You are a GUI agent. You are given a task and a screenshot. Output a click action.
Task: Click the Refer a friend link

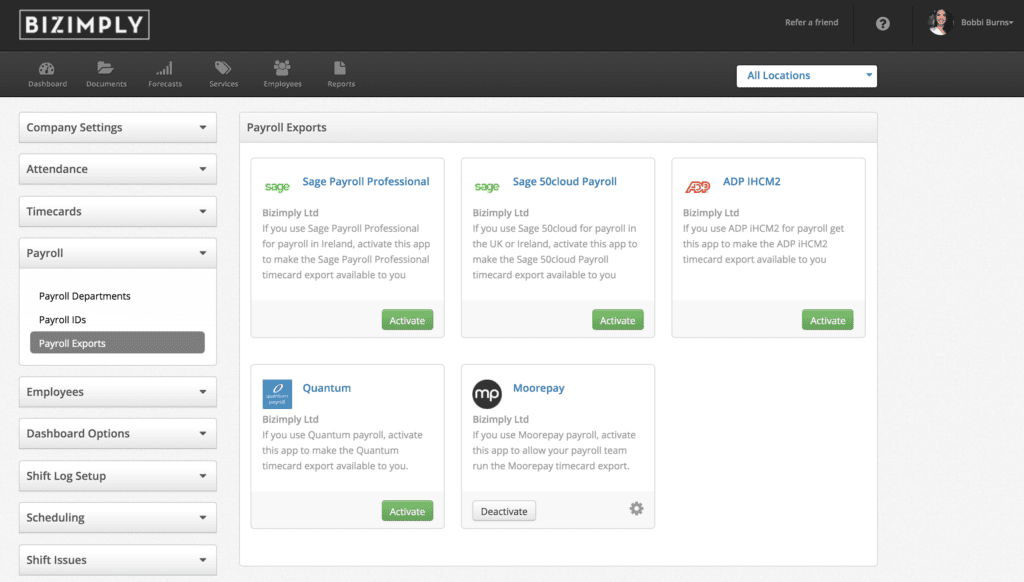pos(811,22)
